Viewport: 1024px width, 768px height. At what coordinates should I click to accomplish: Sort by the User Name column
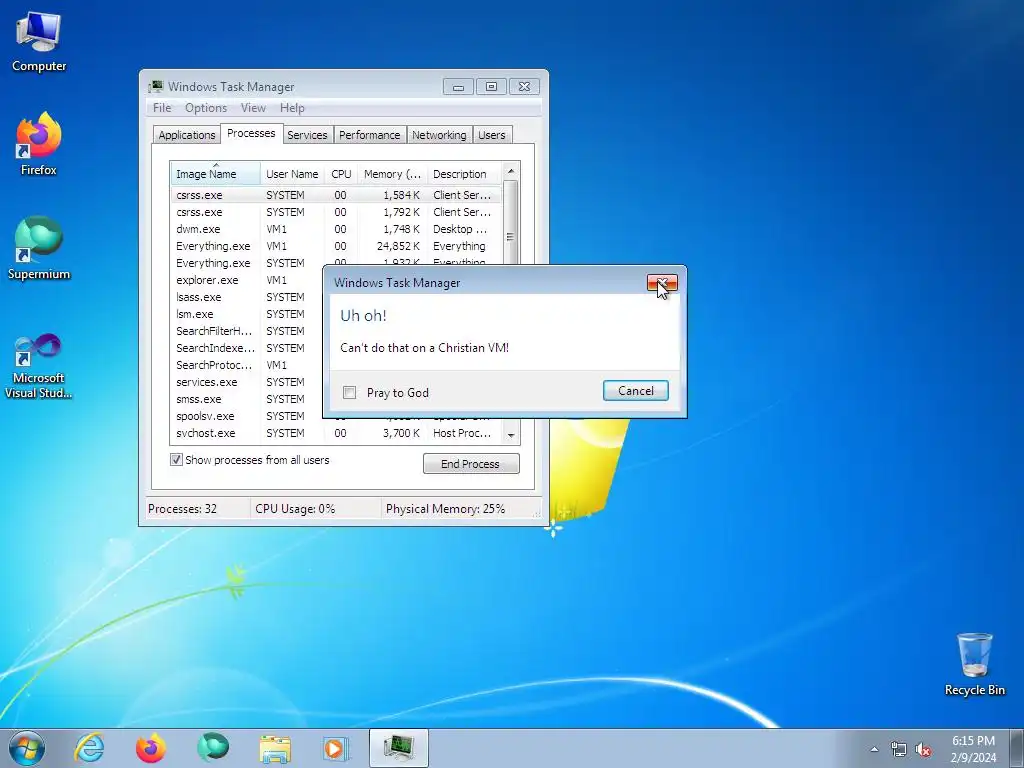coord(292,174)
